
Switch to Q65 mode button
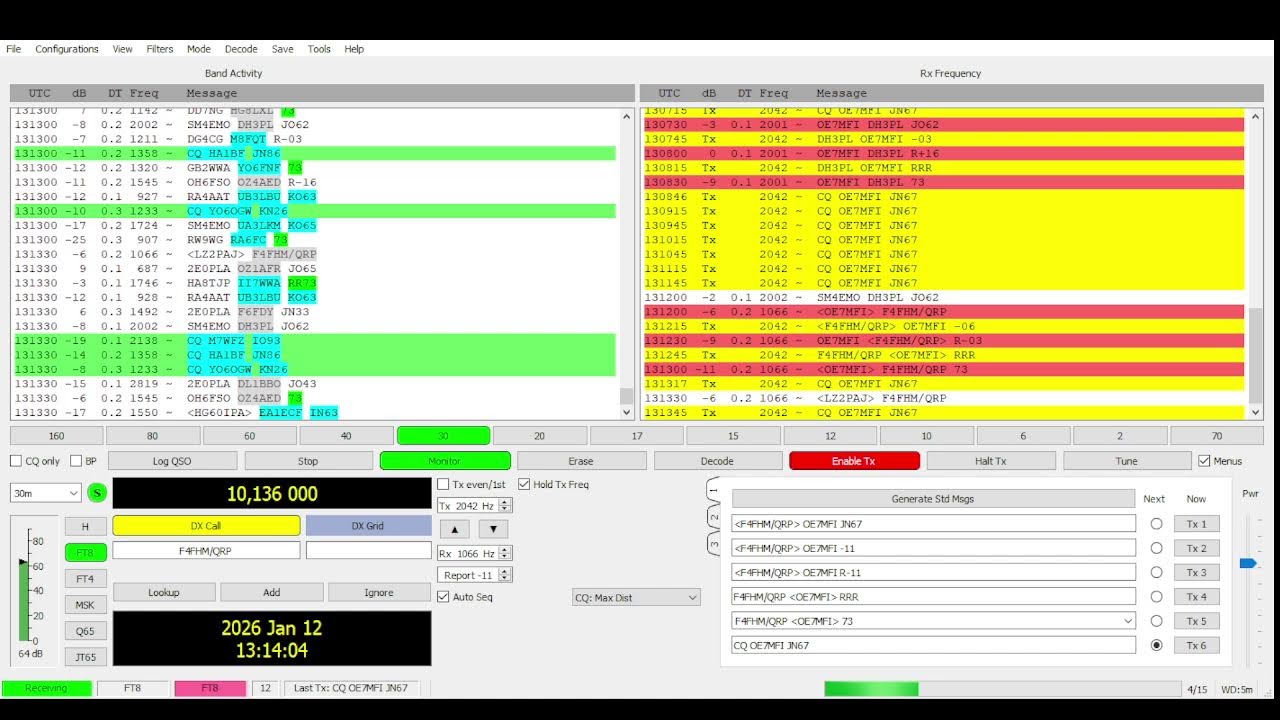(x=86, y=631)
